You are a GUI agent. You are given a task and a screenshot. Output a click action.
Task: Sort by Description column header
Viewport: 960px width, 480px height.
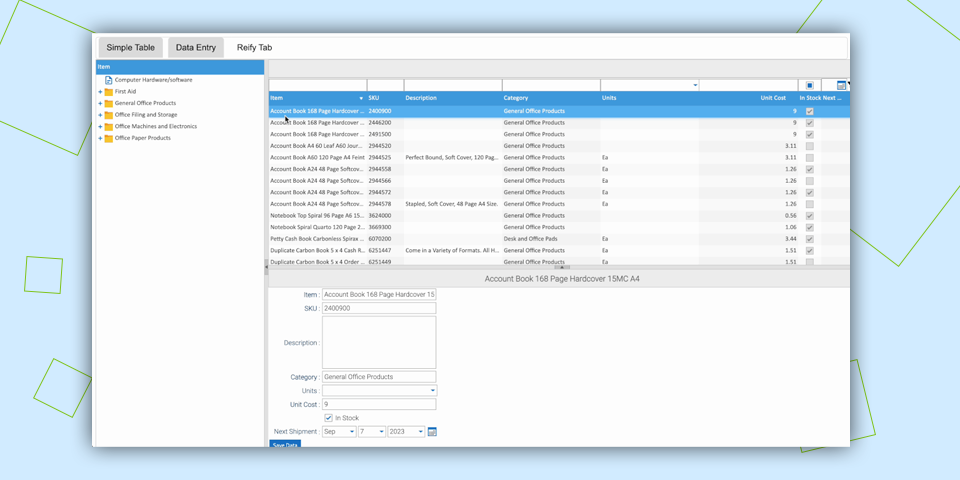pos(452,98)
